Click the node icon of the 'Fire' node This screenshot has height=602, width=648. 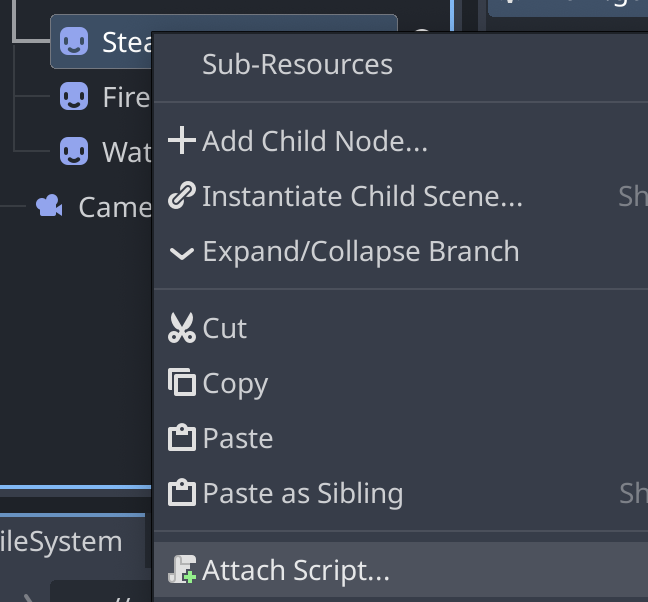(73, 97)
